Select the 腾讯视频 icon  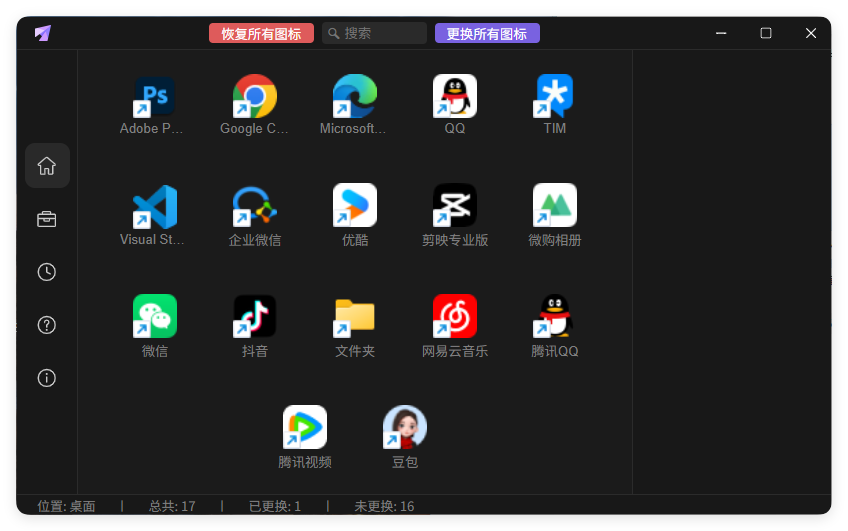point(305,427)
